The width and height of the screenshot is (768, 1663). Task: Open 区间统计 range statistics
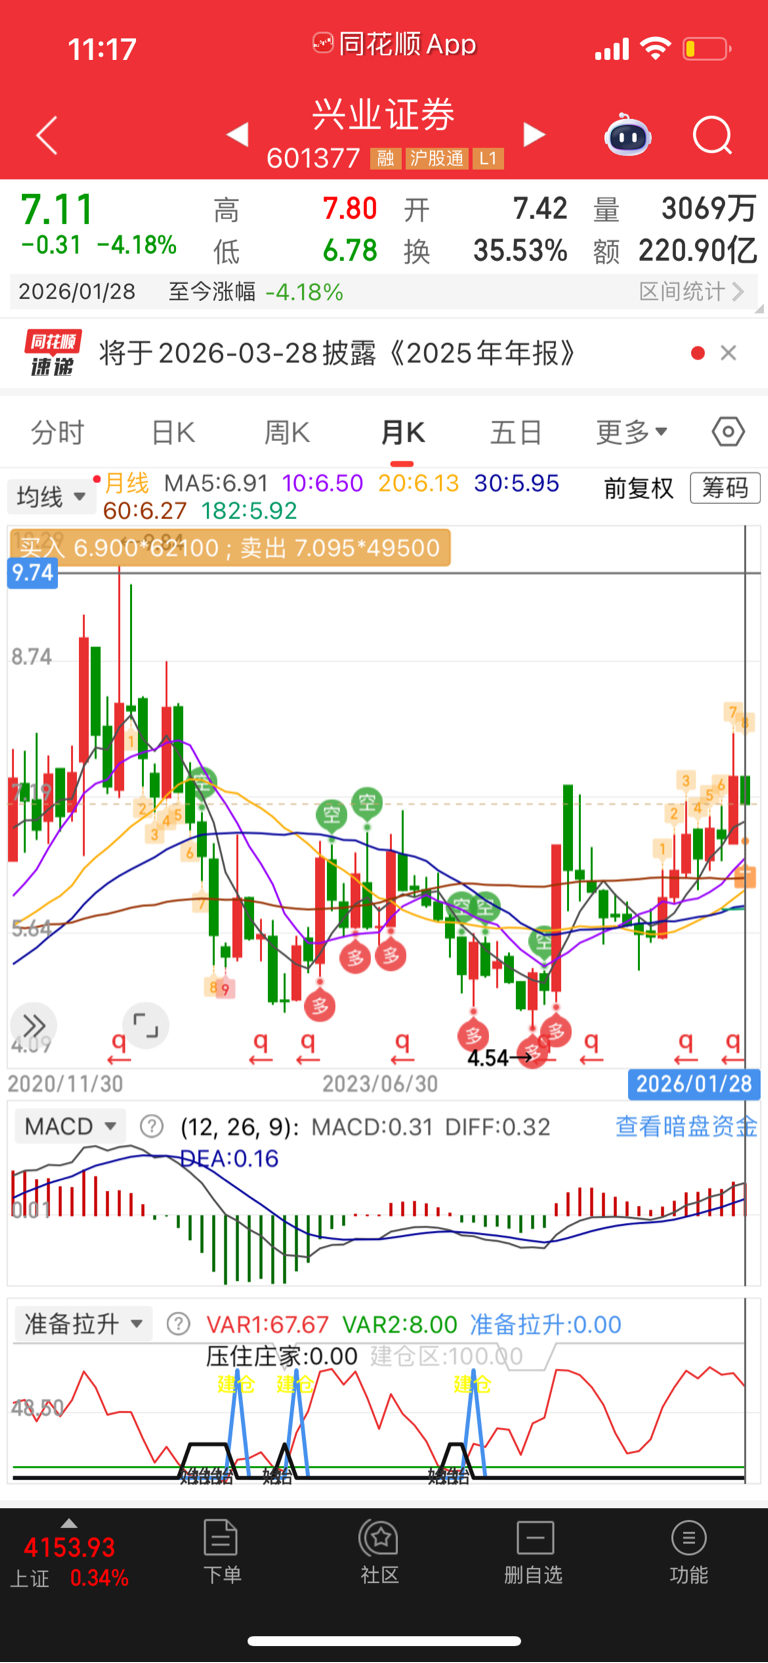point(692,292)
